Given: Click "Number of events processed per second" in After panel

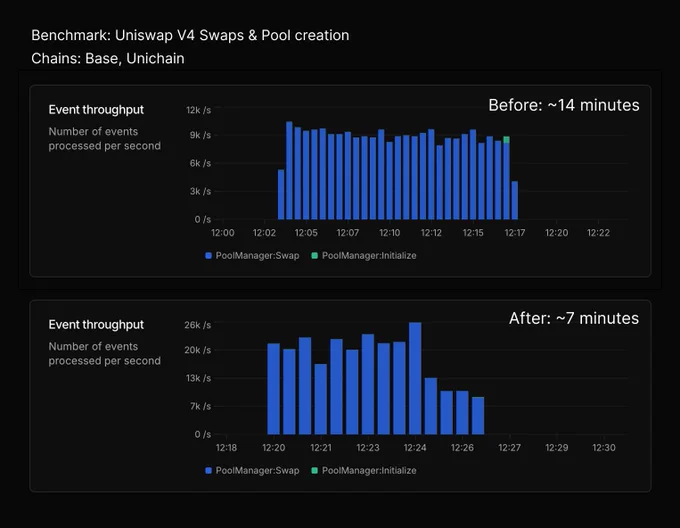Looking at the screenshot, I should point(105,354).
